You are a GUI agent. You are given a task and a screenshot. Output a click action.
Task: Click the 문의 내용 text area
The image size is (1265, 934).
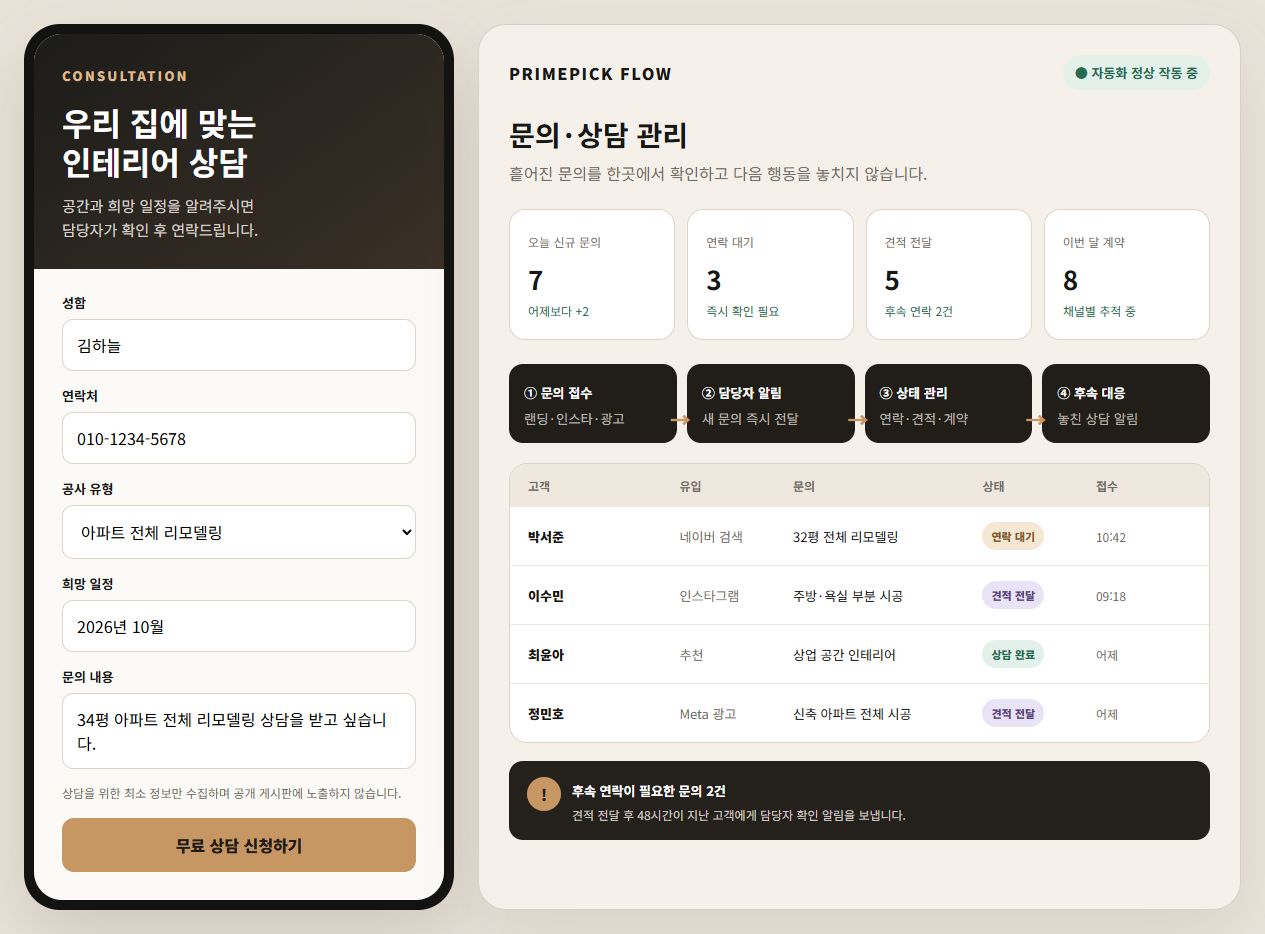point(239,731)
